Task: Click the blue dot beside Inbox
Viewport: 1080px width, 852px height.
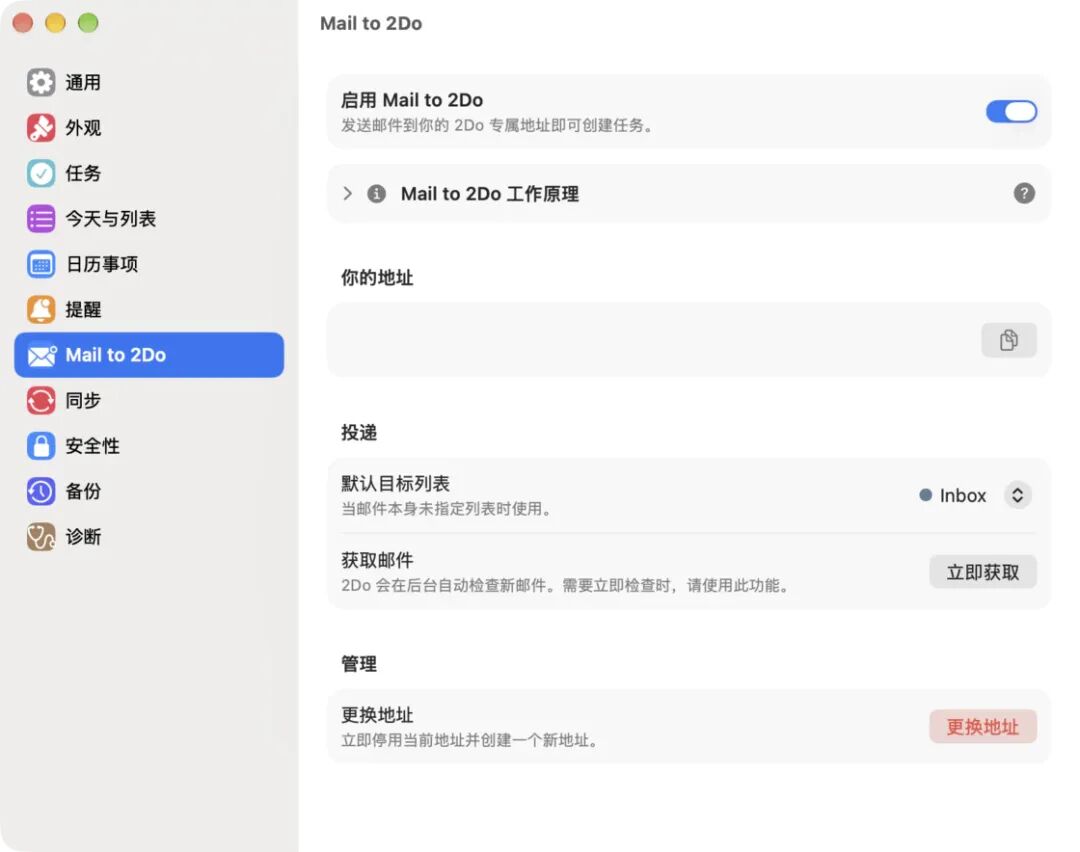Action: click(x=926, y=495)
